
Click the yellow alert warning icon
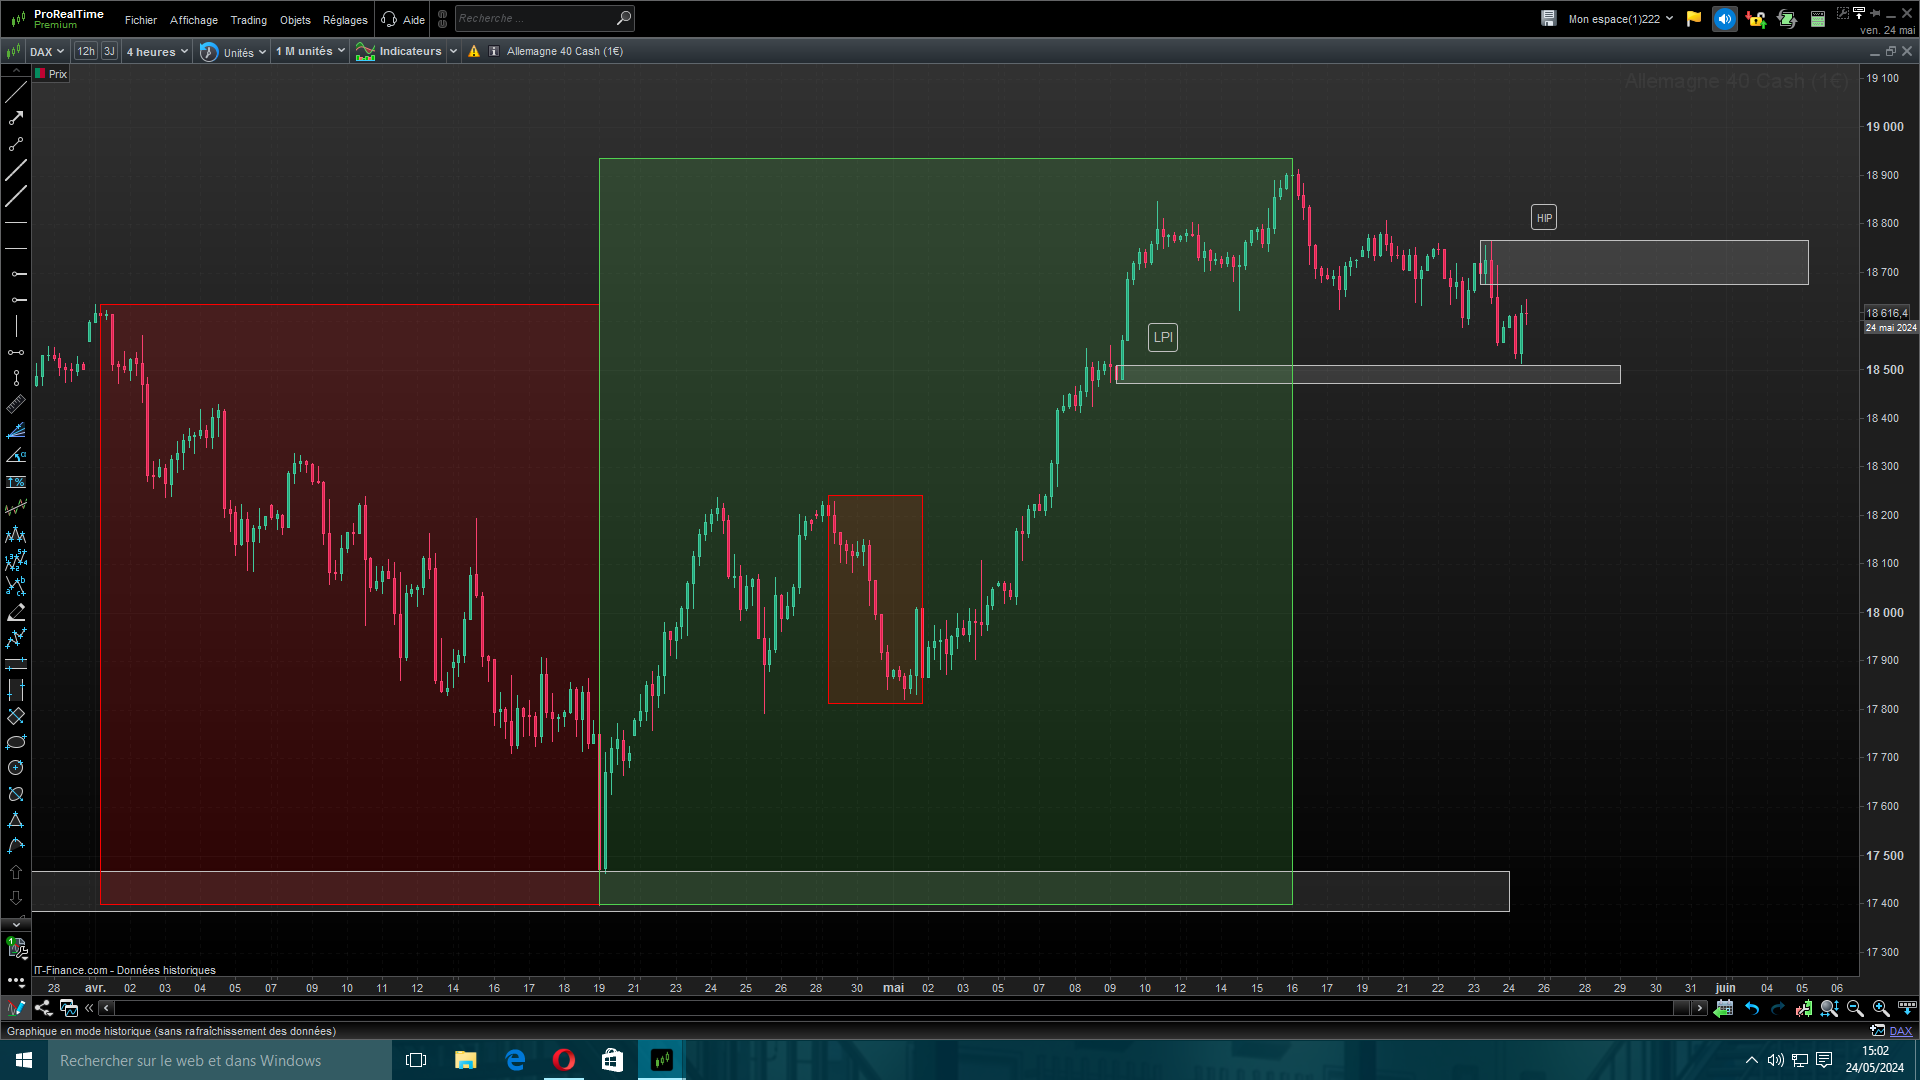(x=474, y=51)
